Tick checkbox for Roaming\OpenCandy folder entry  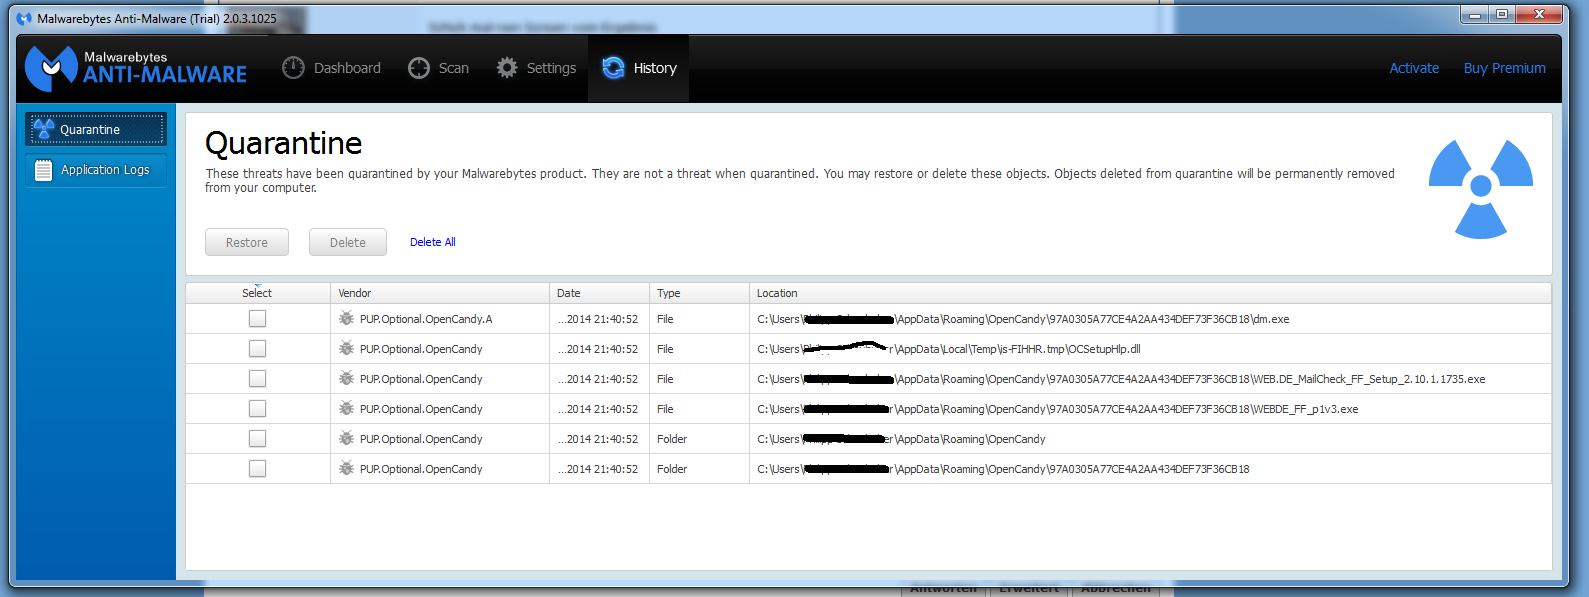[257, 438]
